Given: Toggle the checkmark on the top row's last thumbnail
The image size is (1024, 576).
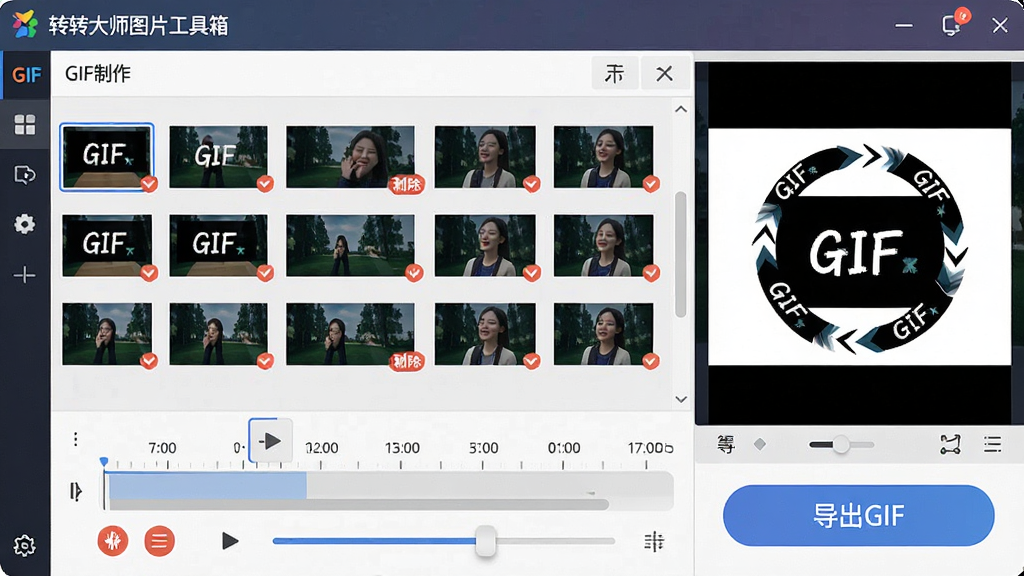Looking at the screenshot, I should tap(651, 184).
